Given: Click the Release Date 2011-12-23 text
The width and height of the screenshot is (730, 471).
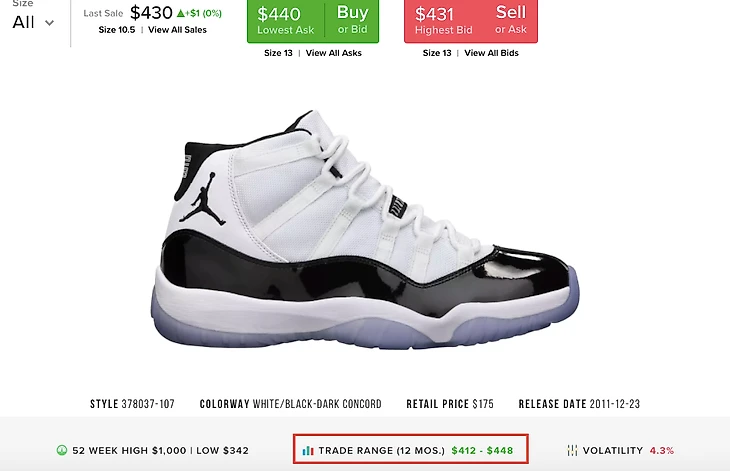Looking at the screenshot, I should (579, 404).
